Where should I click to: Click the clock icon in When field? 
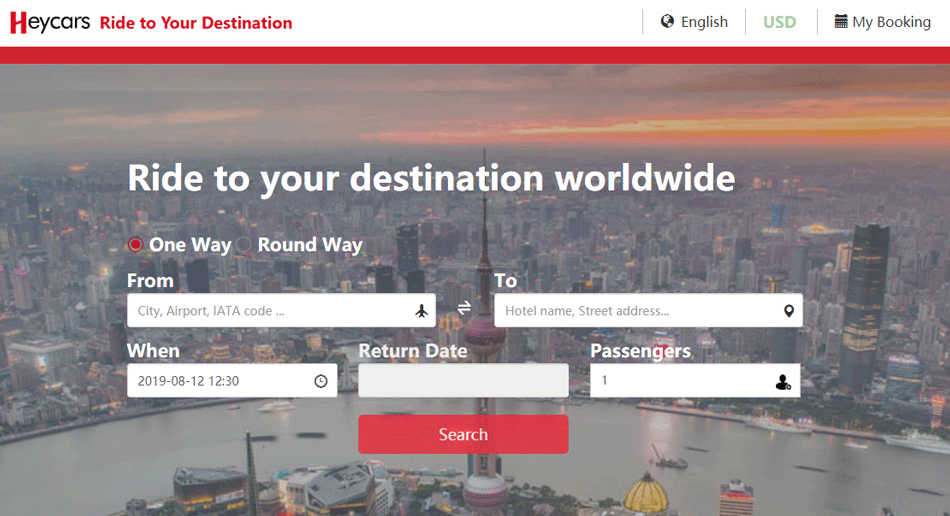(x=321, y=381)
